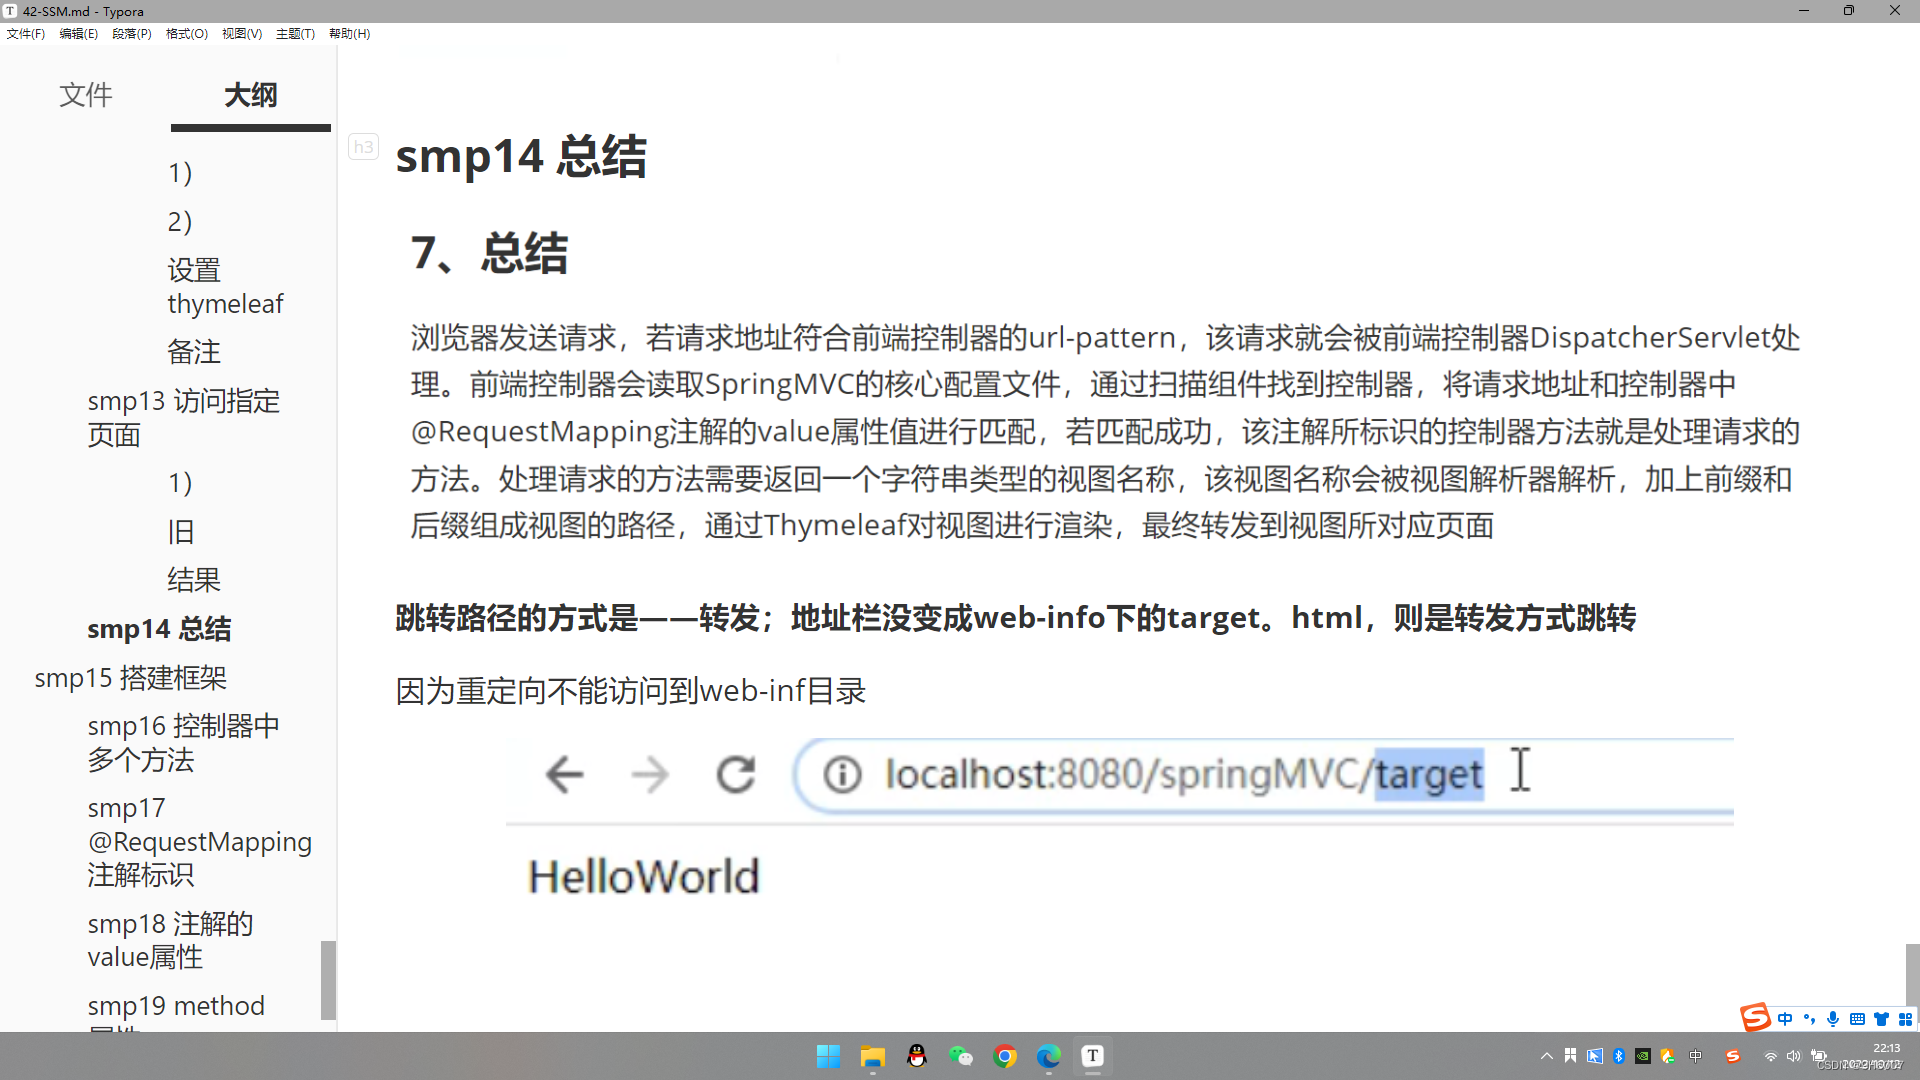Switch to the 文件 sidebar tab
The image size is (1920, 1080).
coord(86,96)
